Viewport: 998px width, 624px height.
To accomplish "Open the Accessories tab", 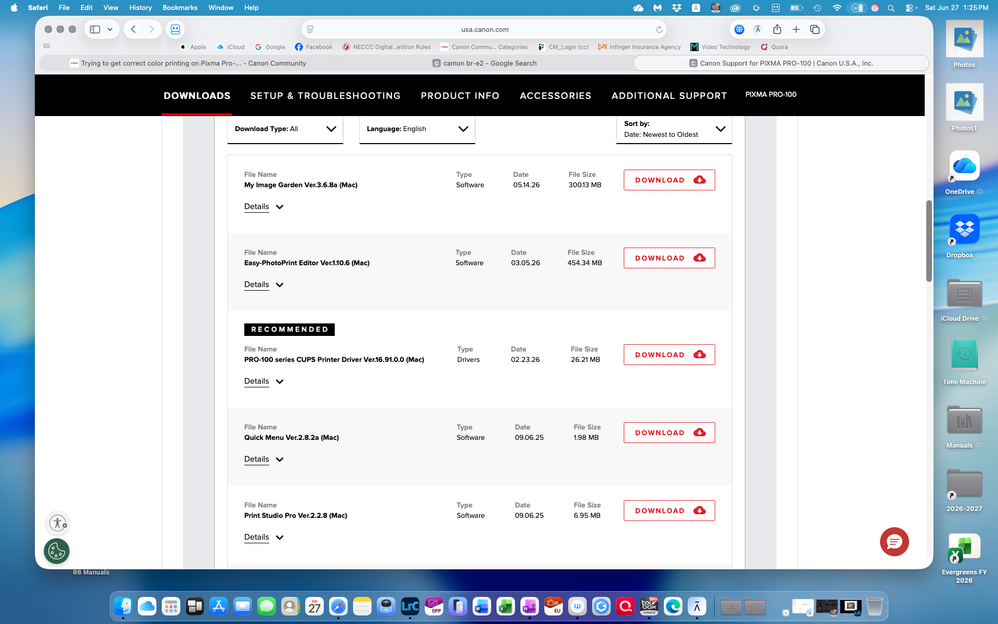I will click(555, 96).
